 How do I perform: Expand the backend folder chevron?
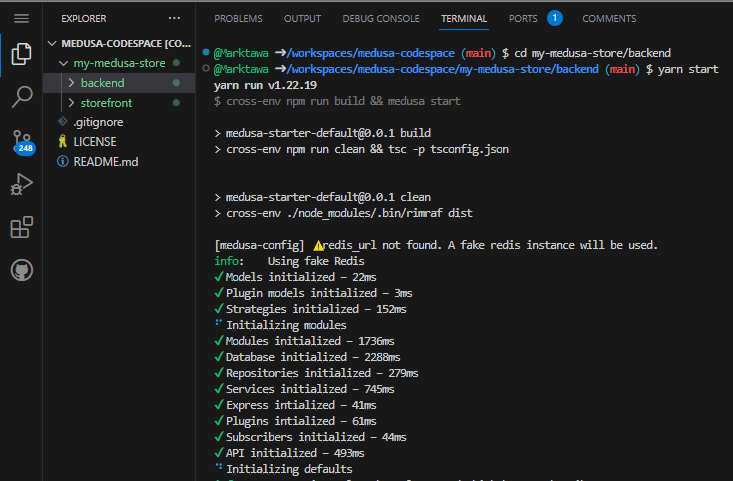pos(72,83)
